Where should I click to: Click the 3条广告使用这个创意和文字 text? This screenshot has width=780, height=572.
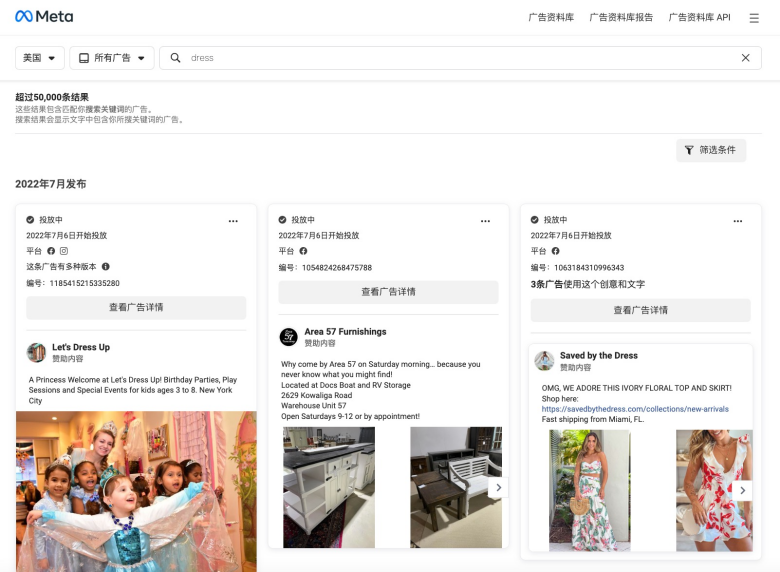(x=587, y=285)
